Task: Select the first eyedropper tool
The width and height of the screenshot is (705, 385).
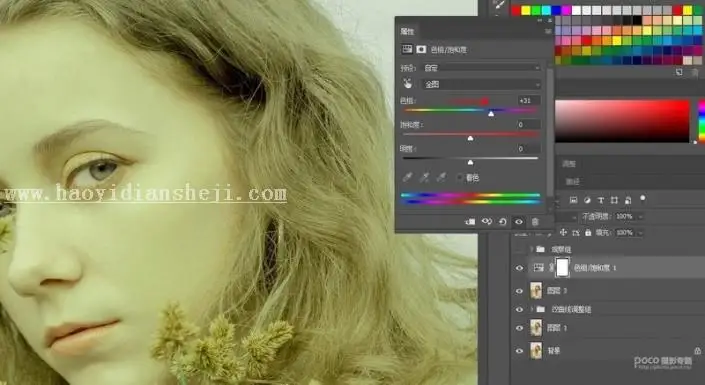Action: click(x=407, y=177)
